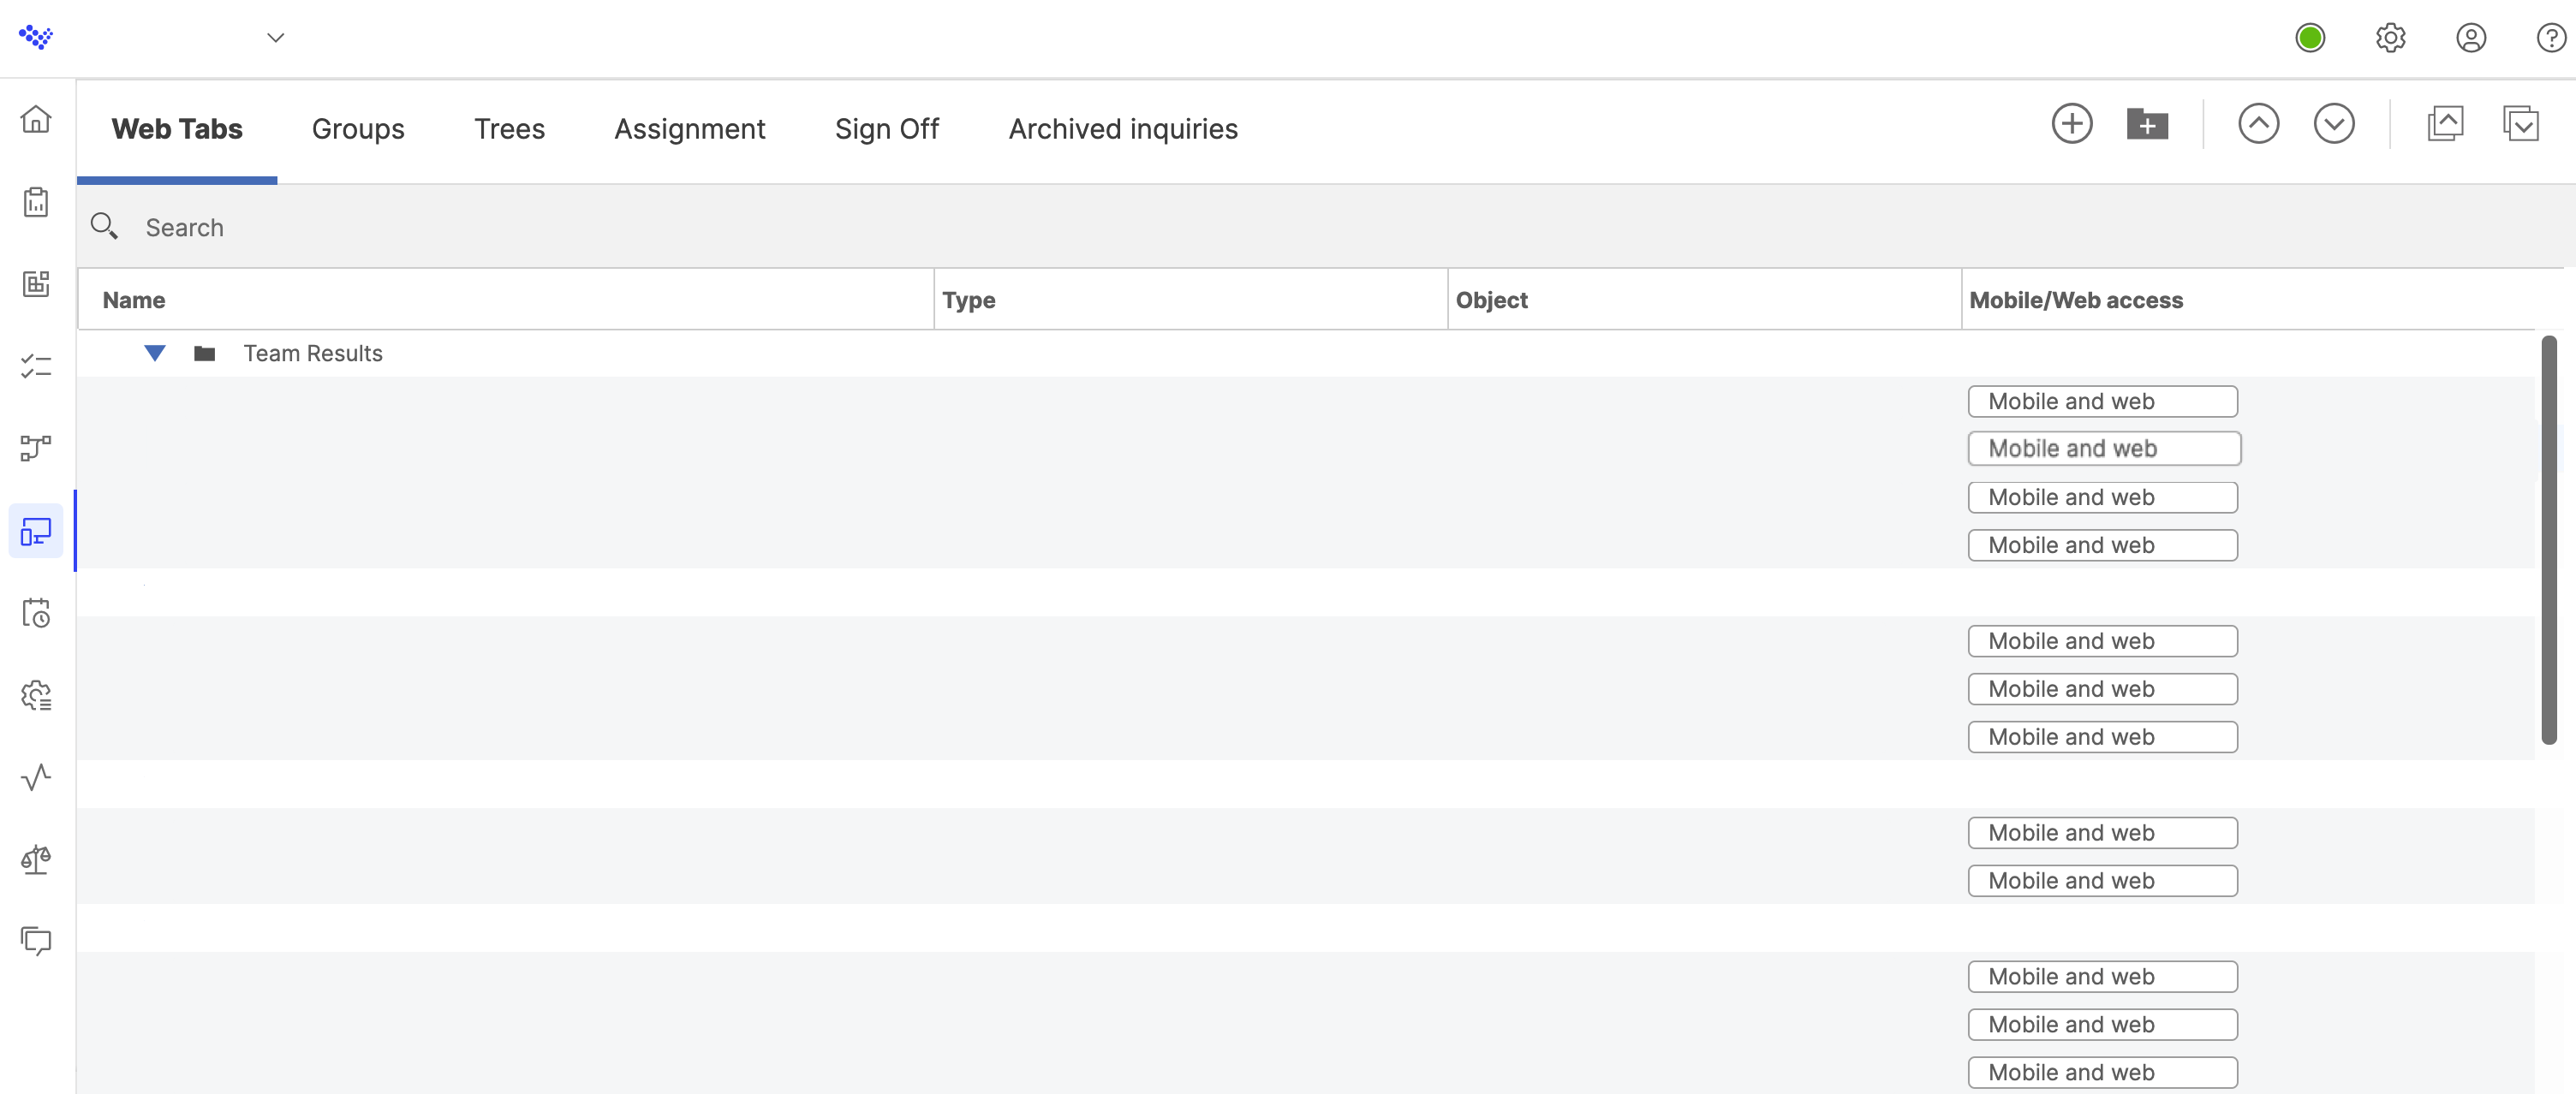
Task: Click the checklist icon in the sidebar
Action: point(37,366)
